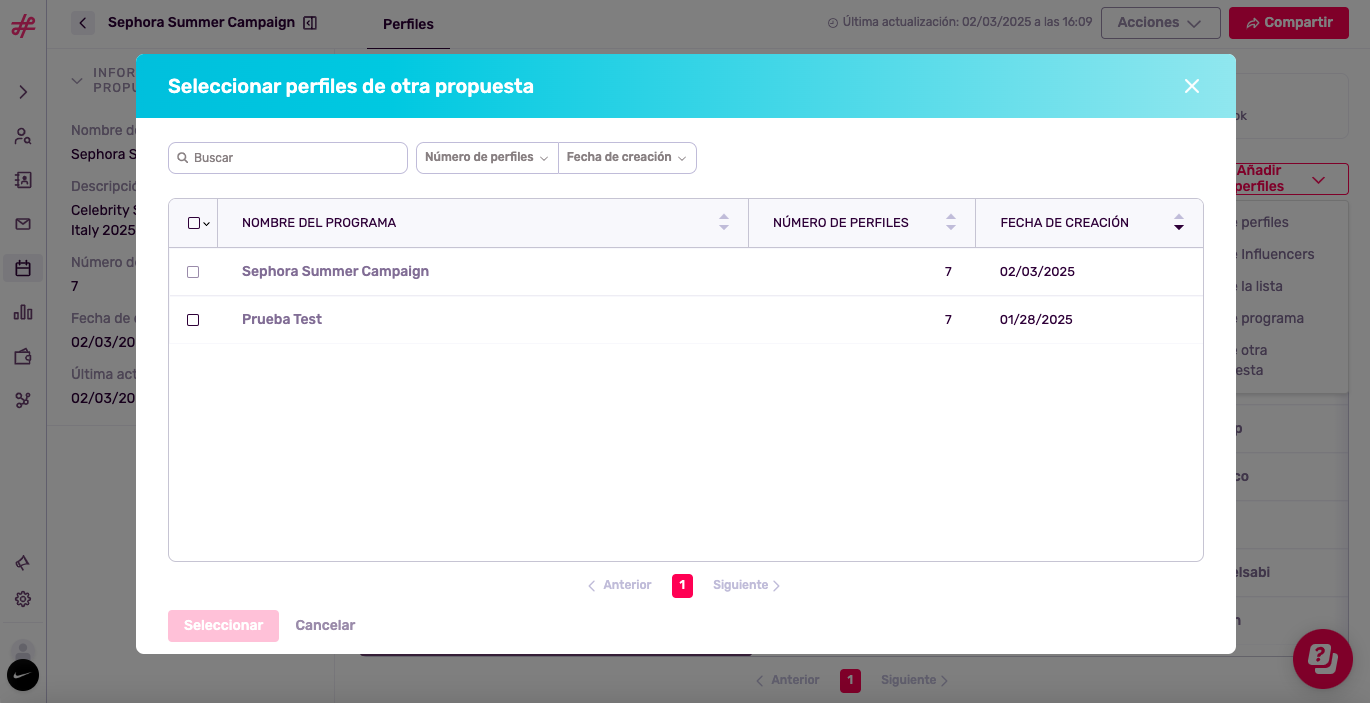
Task: Click the Nike account avatar
Action: 23,675
